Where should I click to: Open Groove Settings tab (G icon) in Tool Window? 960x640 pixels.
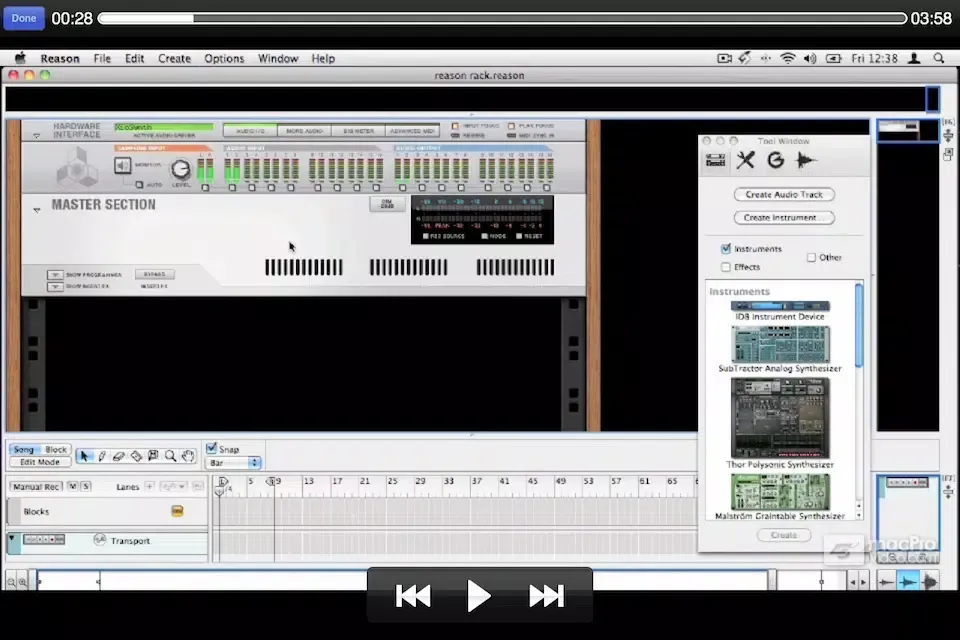[775, 160]
